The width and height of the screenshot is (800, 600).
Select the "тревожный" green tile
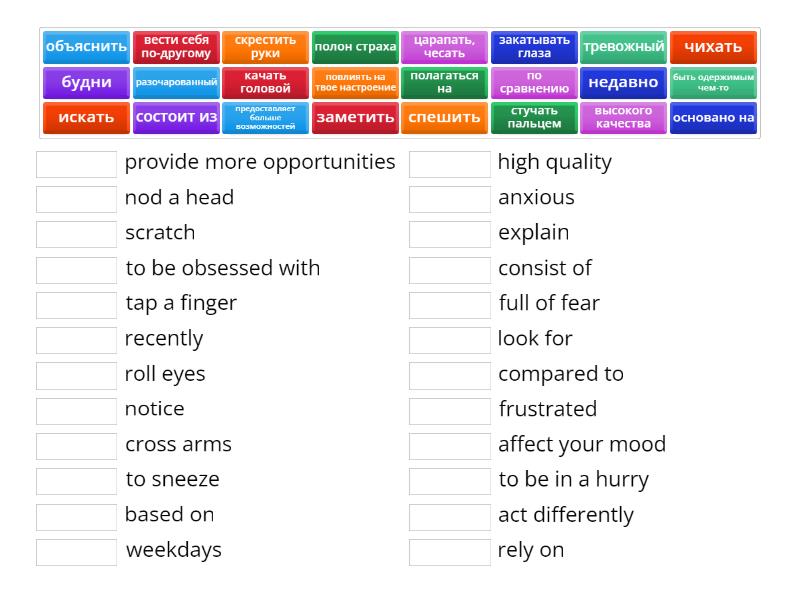pyautogui.click(x=624, y=46)
